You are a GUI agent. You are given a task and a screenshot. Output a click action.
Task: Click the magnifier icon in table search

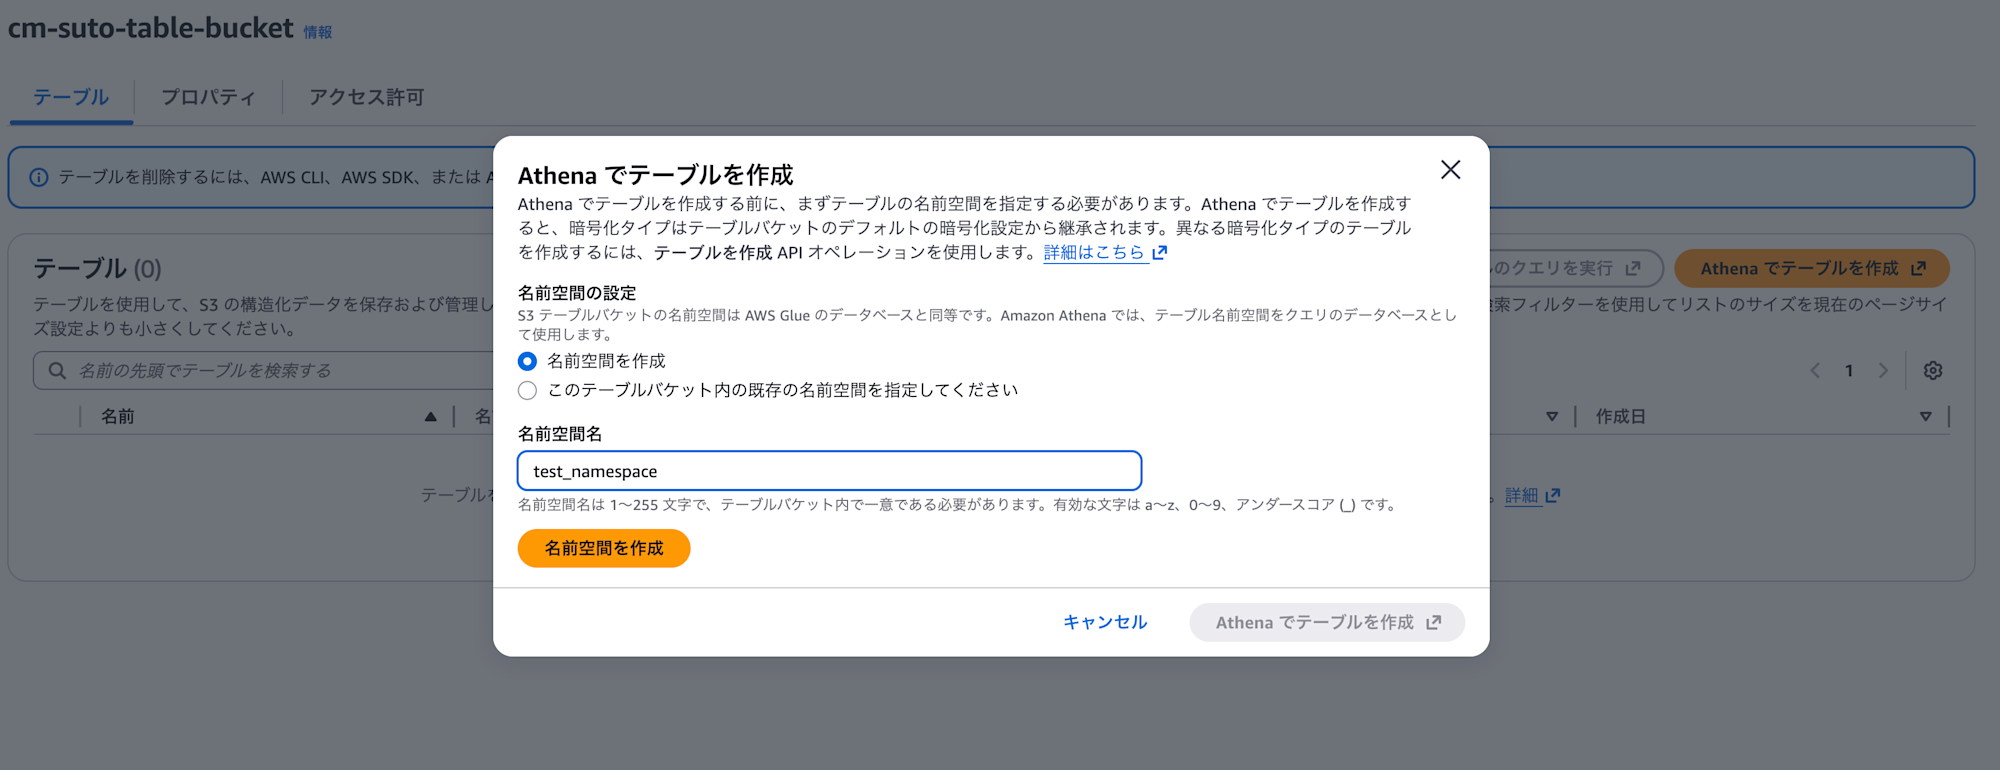tap(58, 370)
